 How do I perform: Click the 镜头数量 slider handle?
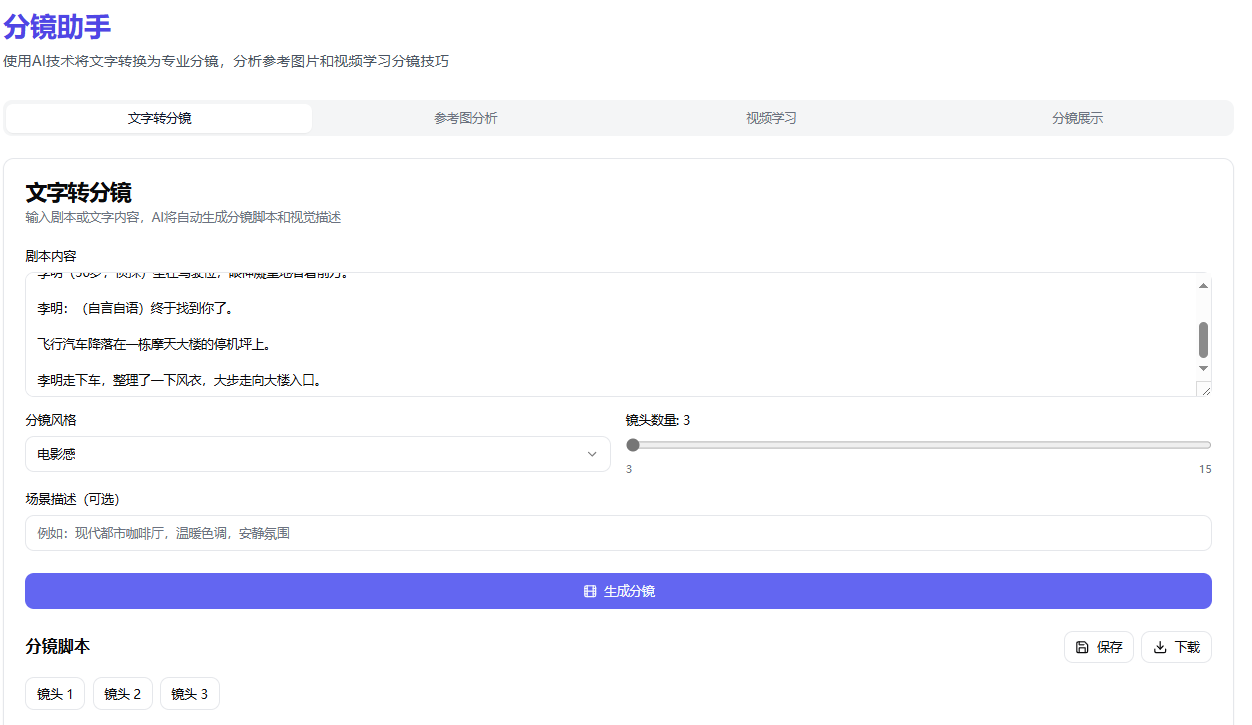[632, 444]
